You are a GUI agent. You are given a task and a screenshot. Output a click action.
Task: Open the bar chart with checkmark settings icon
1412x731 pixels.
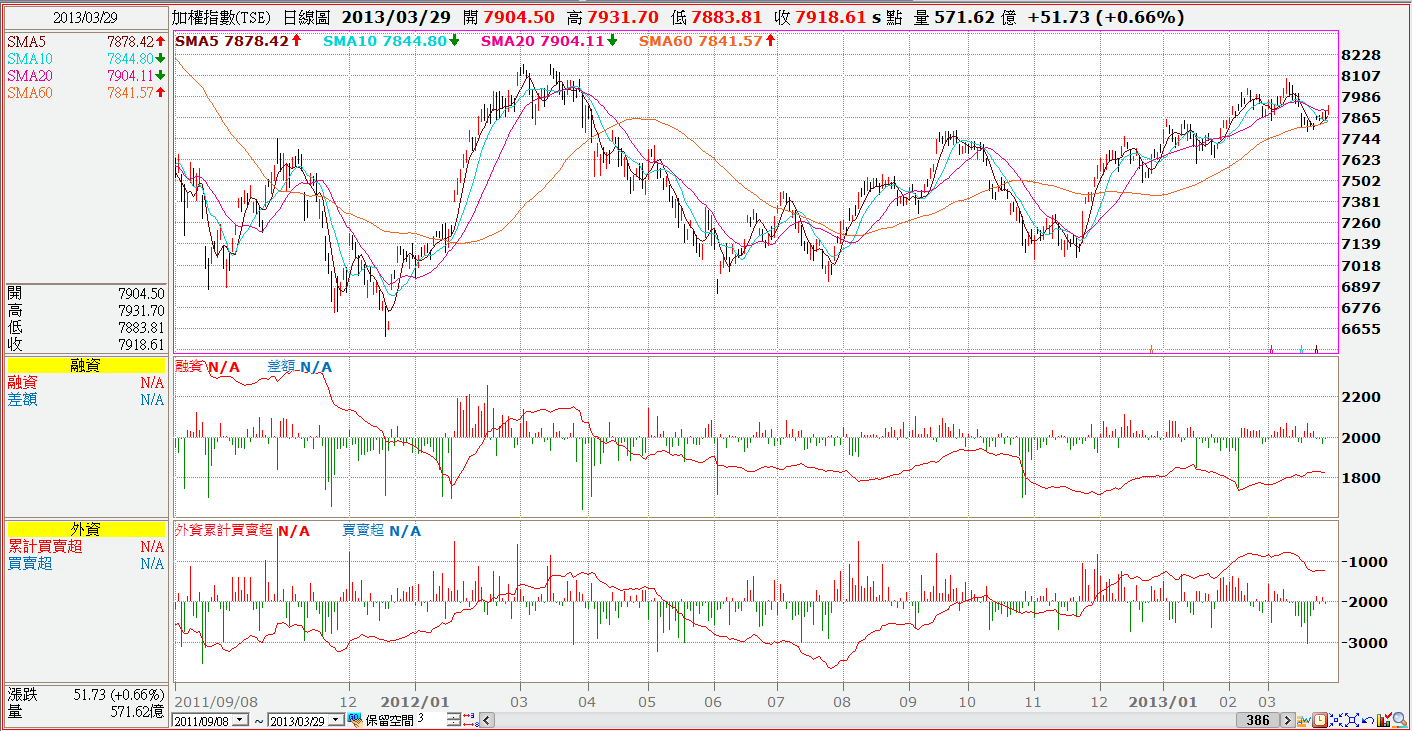(x=1384, y=720)
